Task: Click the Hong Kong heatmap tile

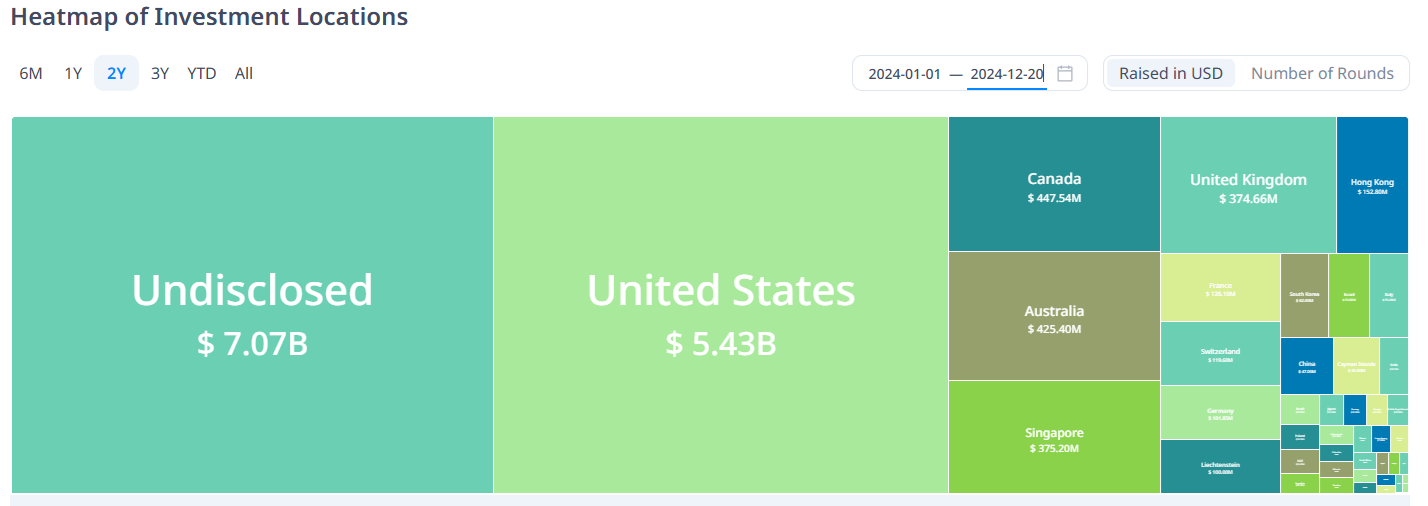Action: coord(1372,185)
